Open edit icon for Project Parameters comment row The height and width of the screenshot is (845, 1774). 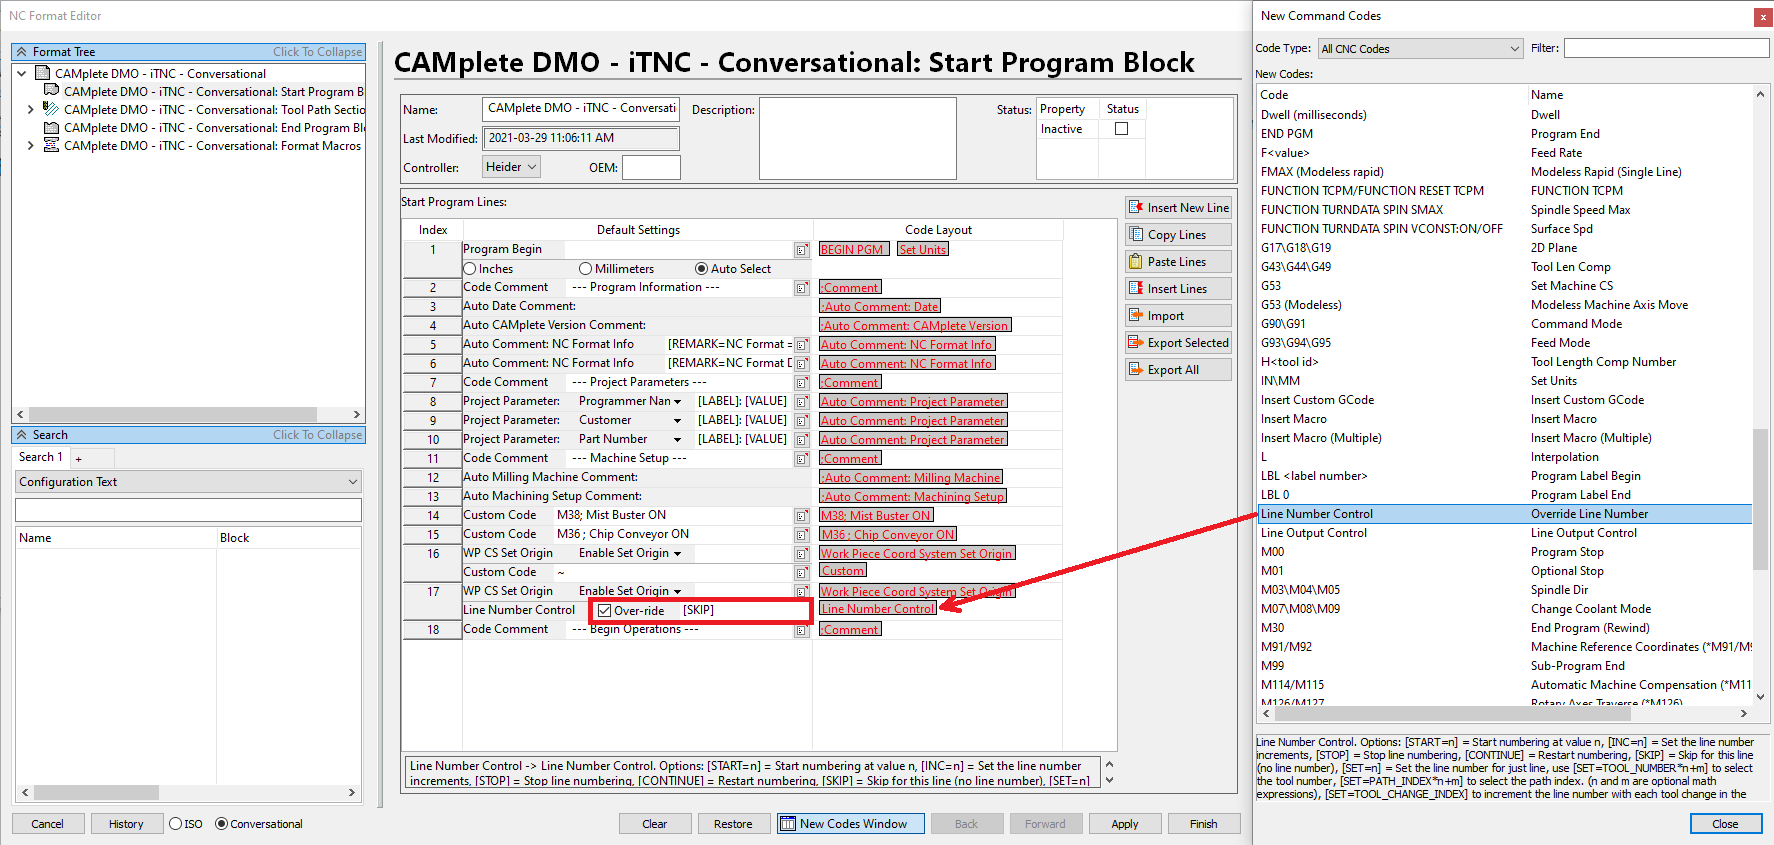pos(802,383)
